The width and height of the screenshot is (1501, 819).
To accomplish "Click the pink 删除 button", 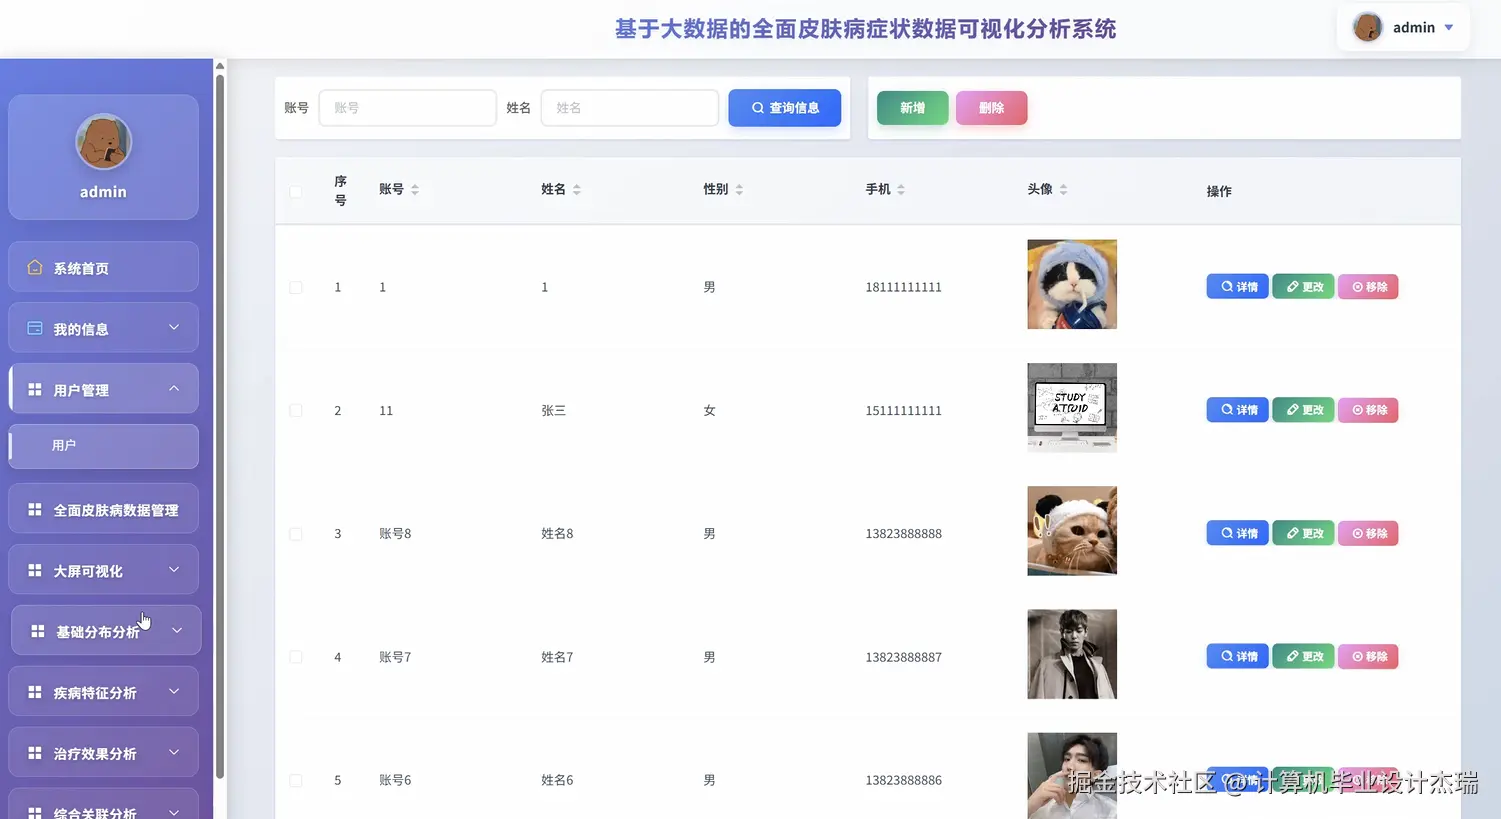I will [991, 107].
